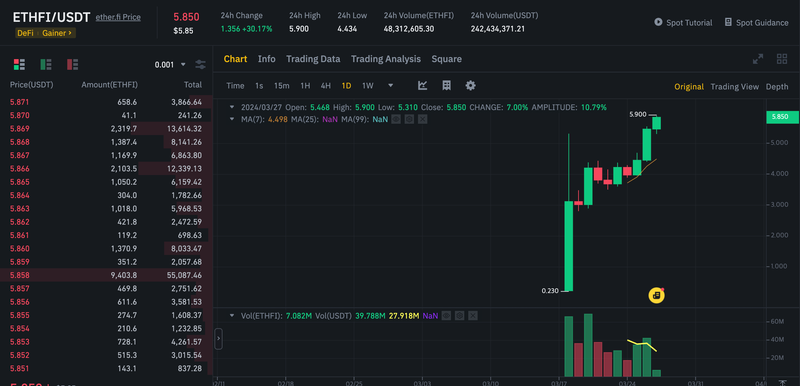Expand more time interval options
This screenshot has height=386, width=800.
click(x=390, y=86)
